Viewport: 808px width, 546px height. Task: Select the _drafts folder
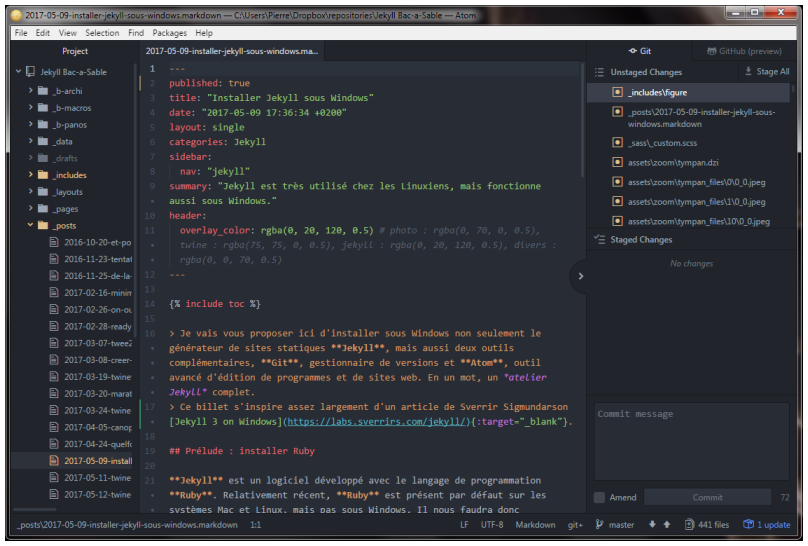pyautogui.click(x=64, y=158)
